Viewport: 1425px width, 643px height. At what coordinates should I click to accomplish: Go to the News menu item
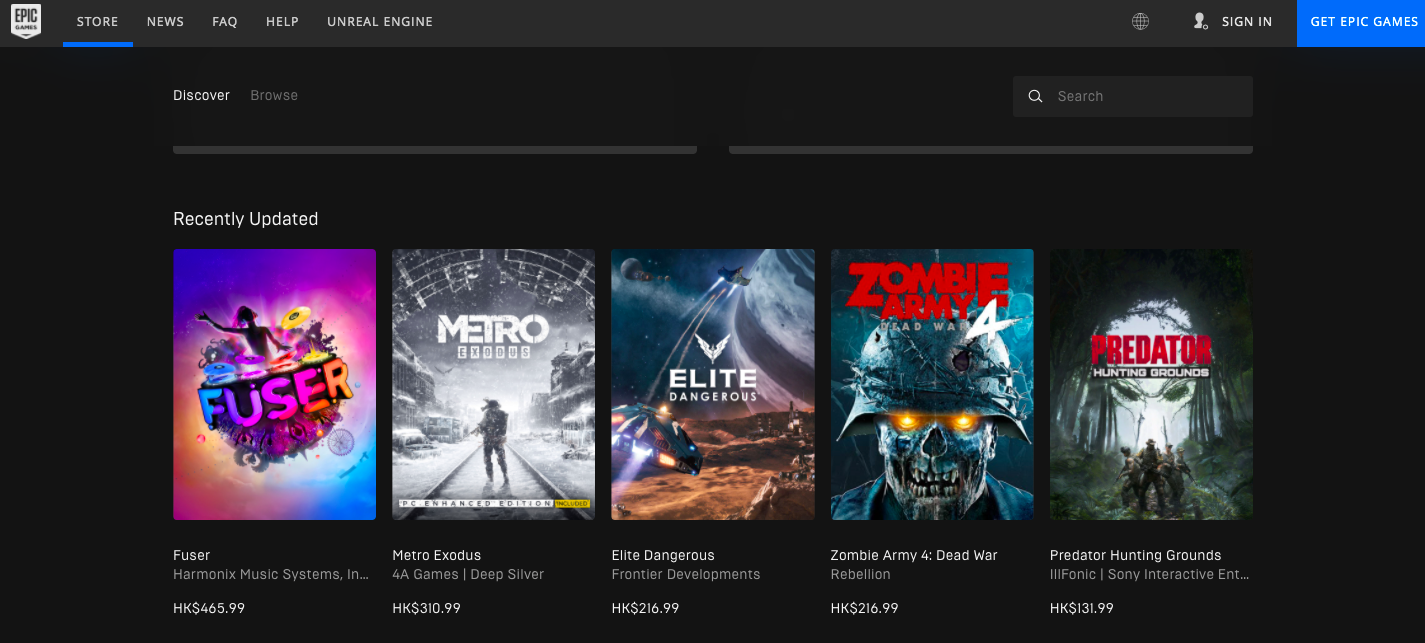pos(165,22)
